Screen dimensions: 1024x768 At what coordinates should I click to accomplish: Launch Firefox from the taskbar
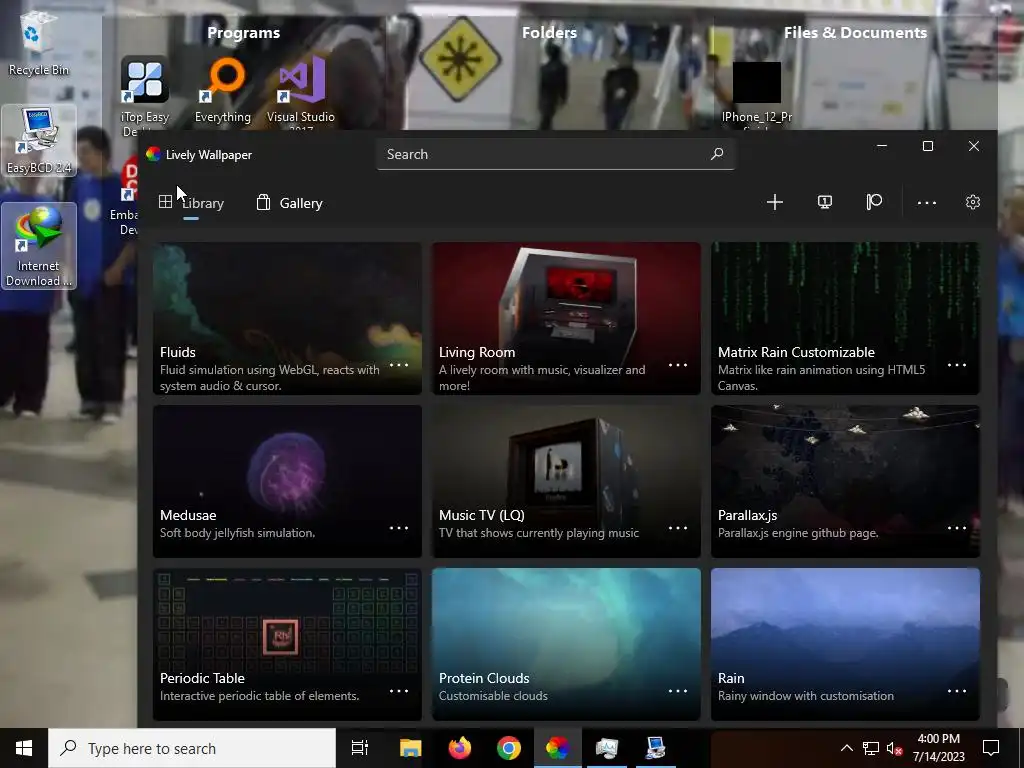(x=460, y=748)
